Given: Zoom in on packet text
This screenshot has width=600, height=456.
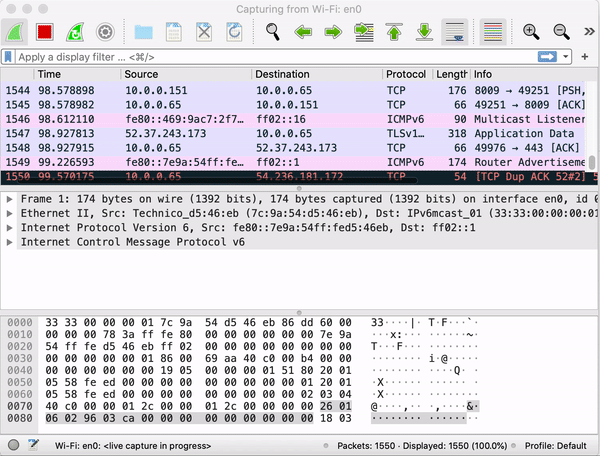Looking at the screenshot, I should tap(532, 32).
